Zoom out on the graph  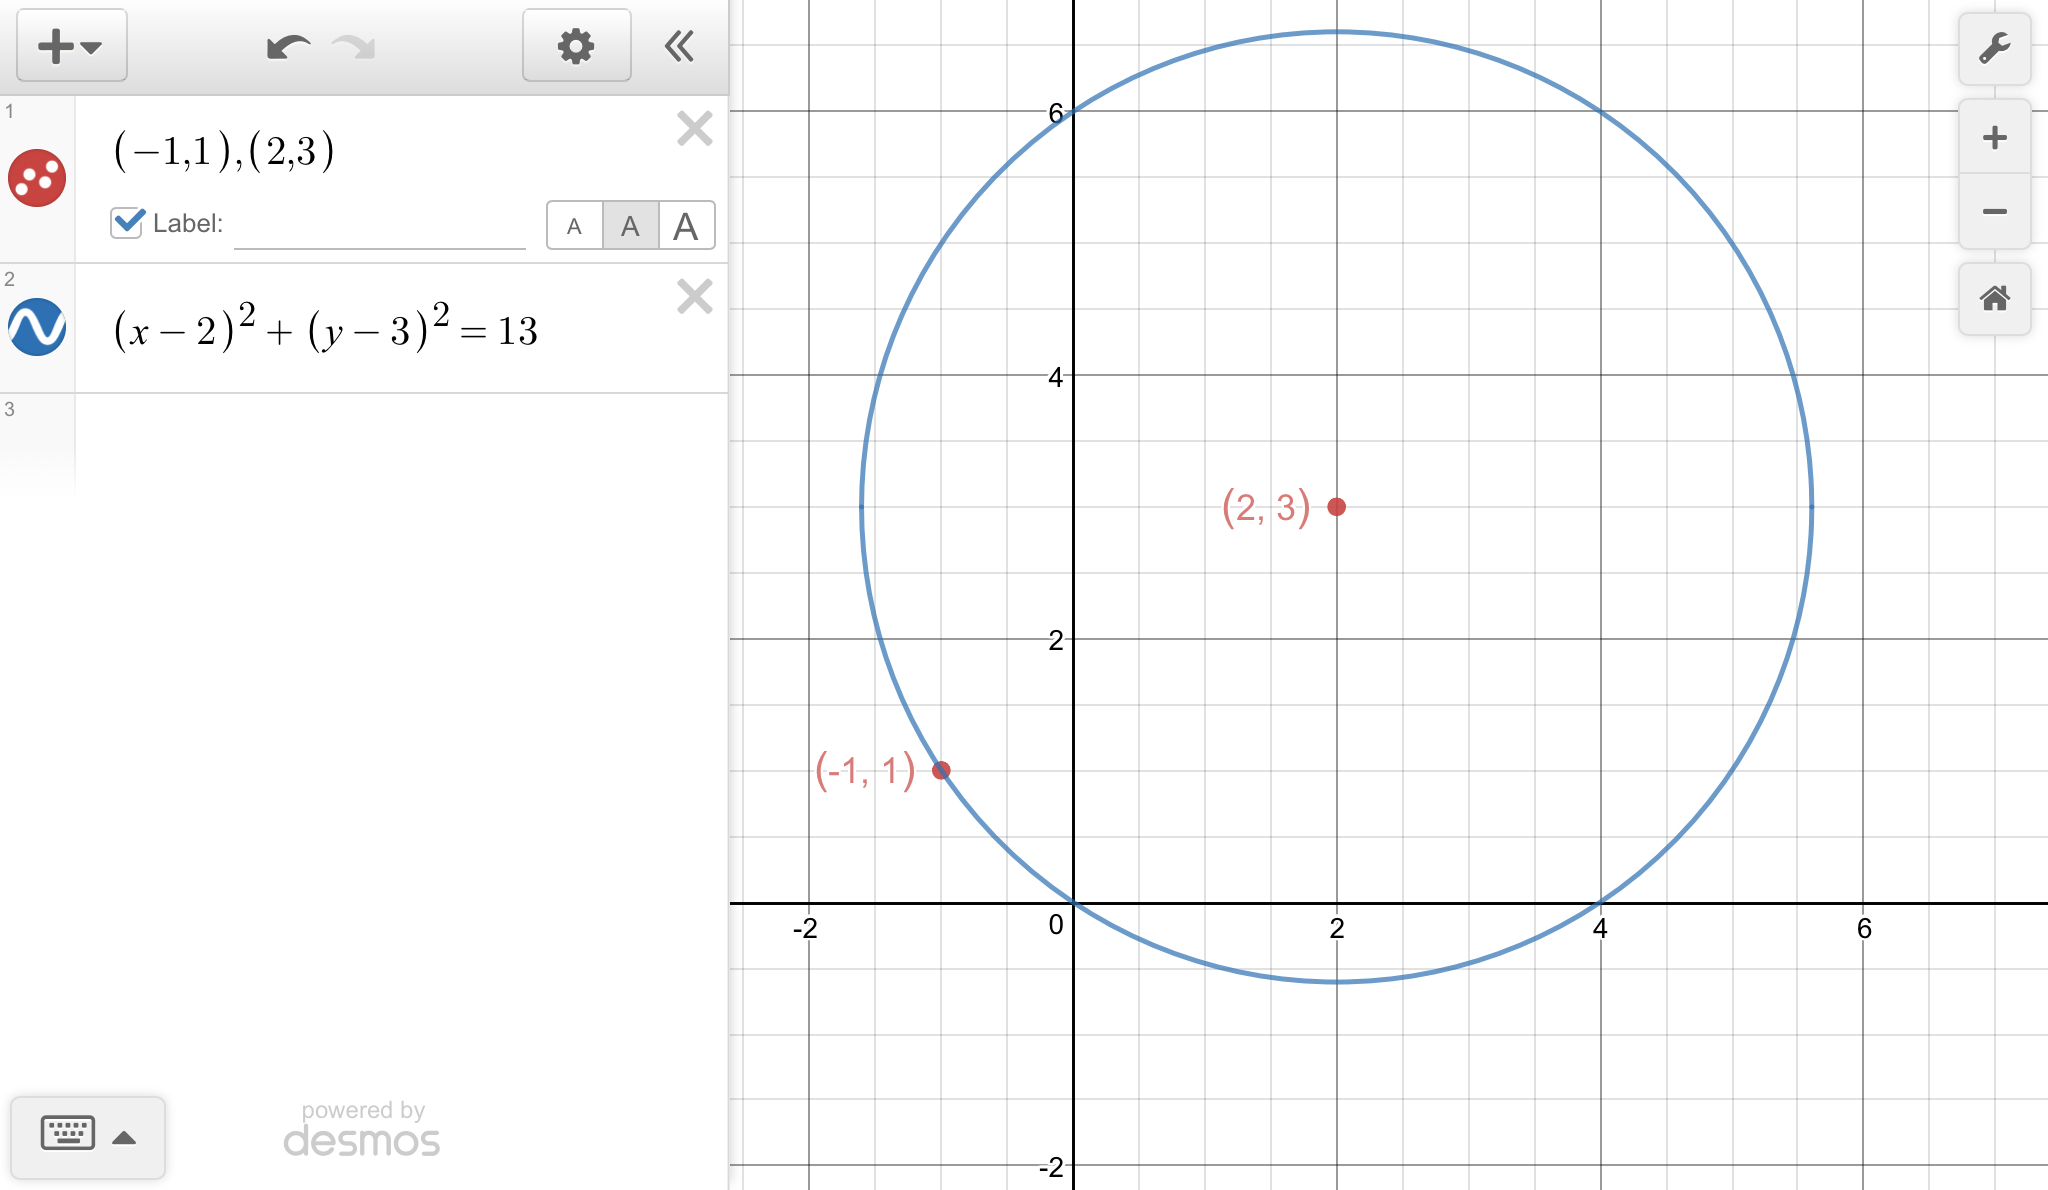[1994, 211]
